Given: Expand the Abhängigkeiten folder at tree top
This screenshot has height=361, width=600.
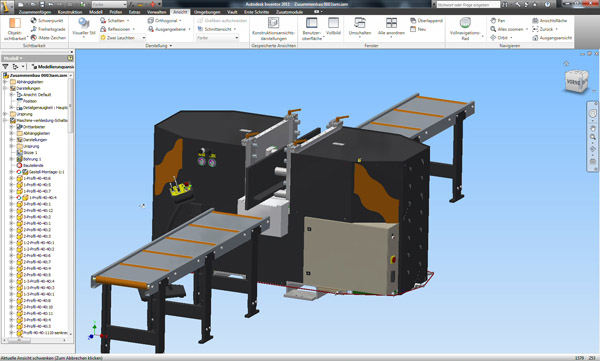Looking at the screenshot, I should pyautogui.click(x=5, y=82).
